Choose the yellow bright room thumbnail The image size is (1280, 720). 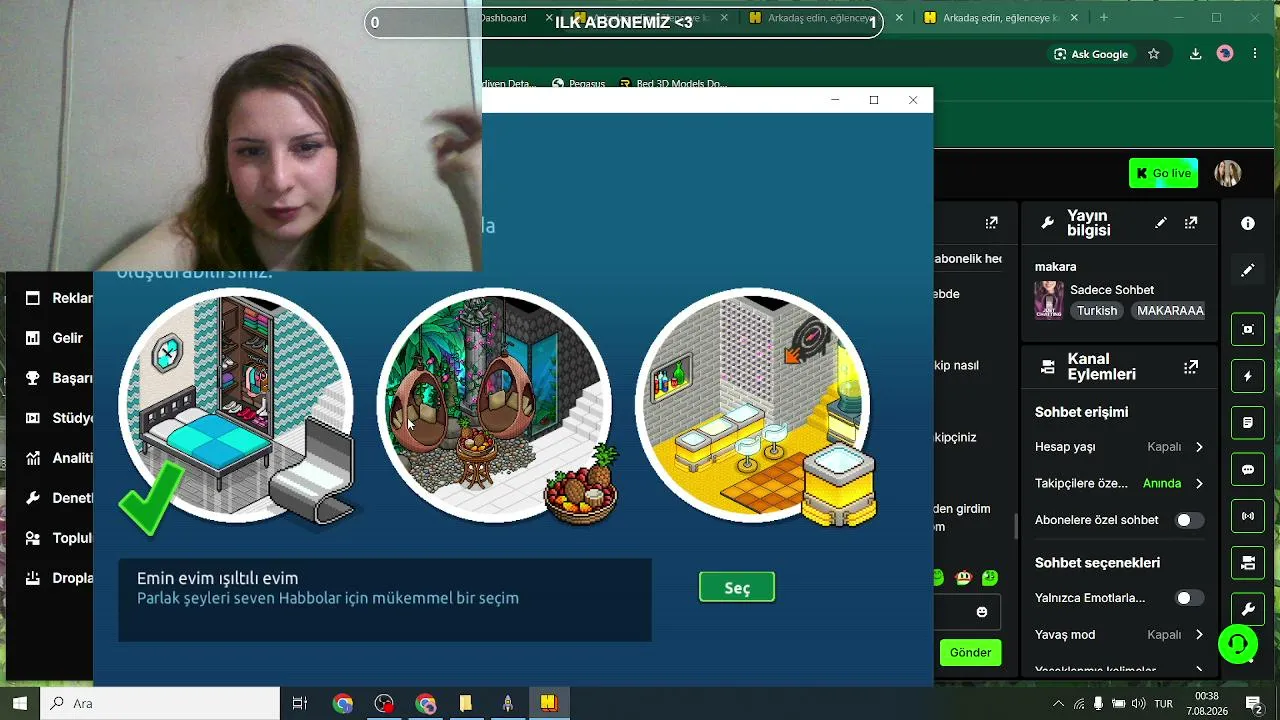pos(752,405)
